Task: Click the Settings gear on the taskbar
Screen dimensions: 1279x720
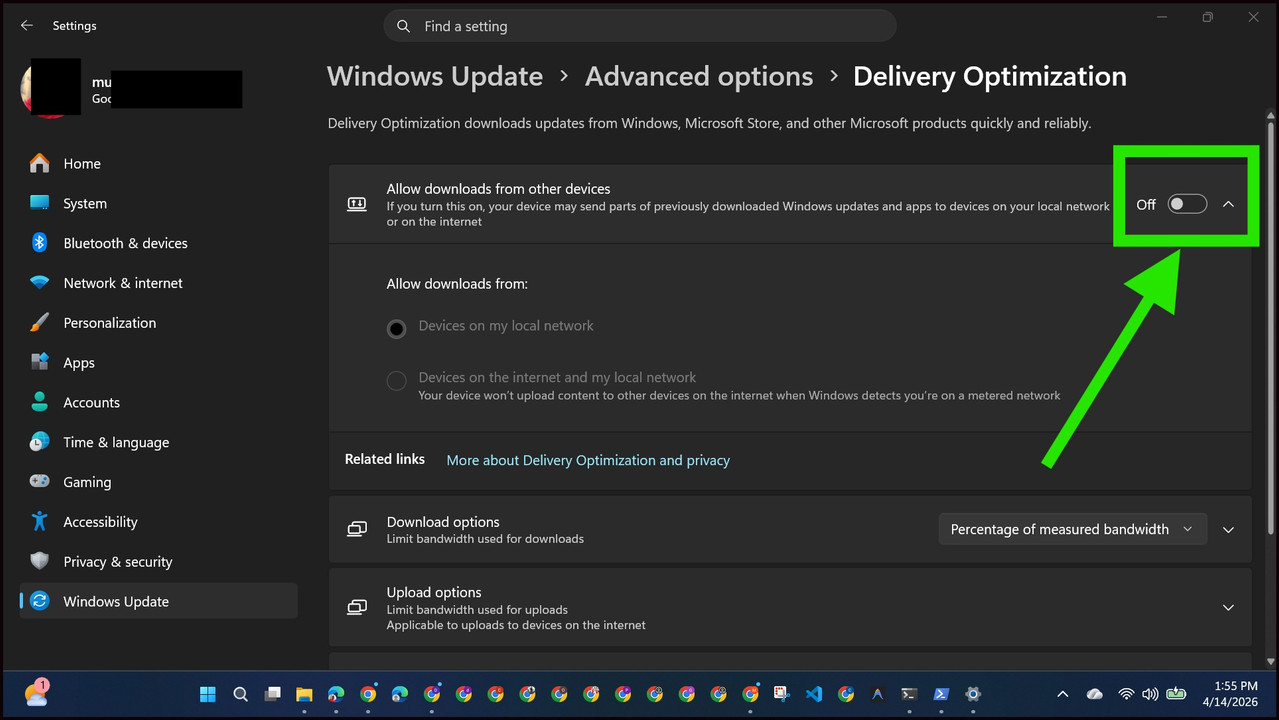Action: click(973, 694)
